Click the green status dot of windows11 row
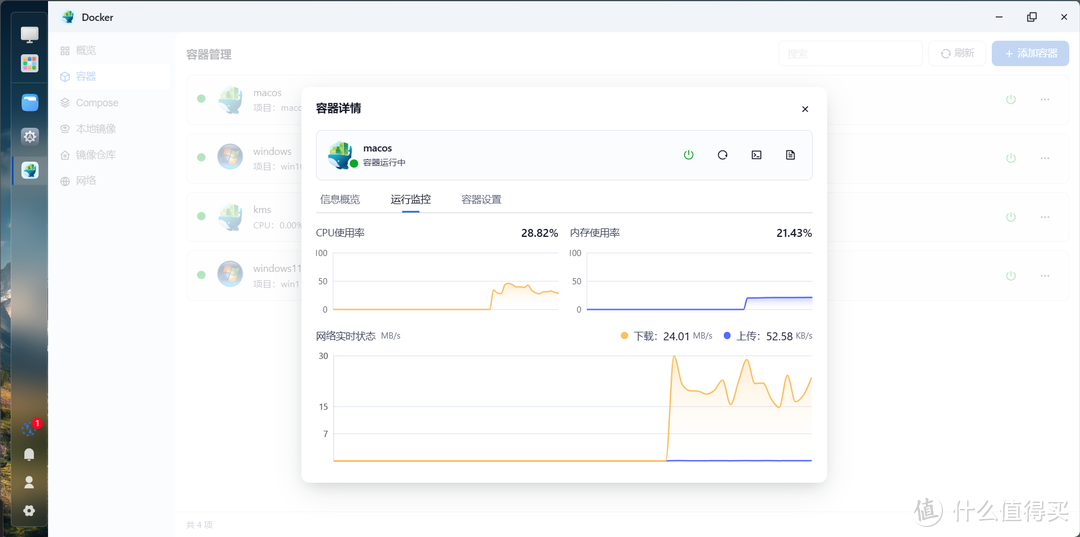This screenshot has width=1080, height=537. pos(201,275)
